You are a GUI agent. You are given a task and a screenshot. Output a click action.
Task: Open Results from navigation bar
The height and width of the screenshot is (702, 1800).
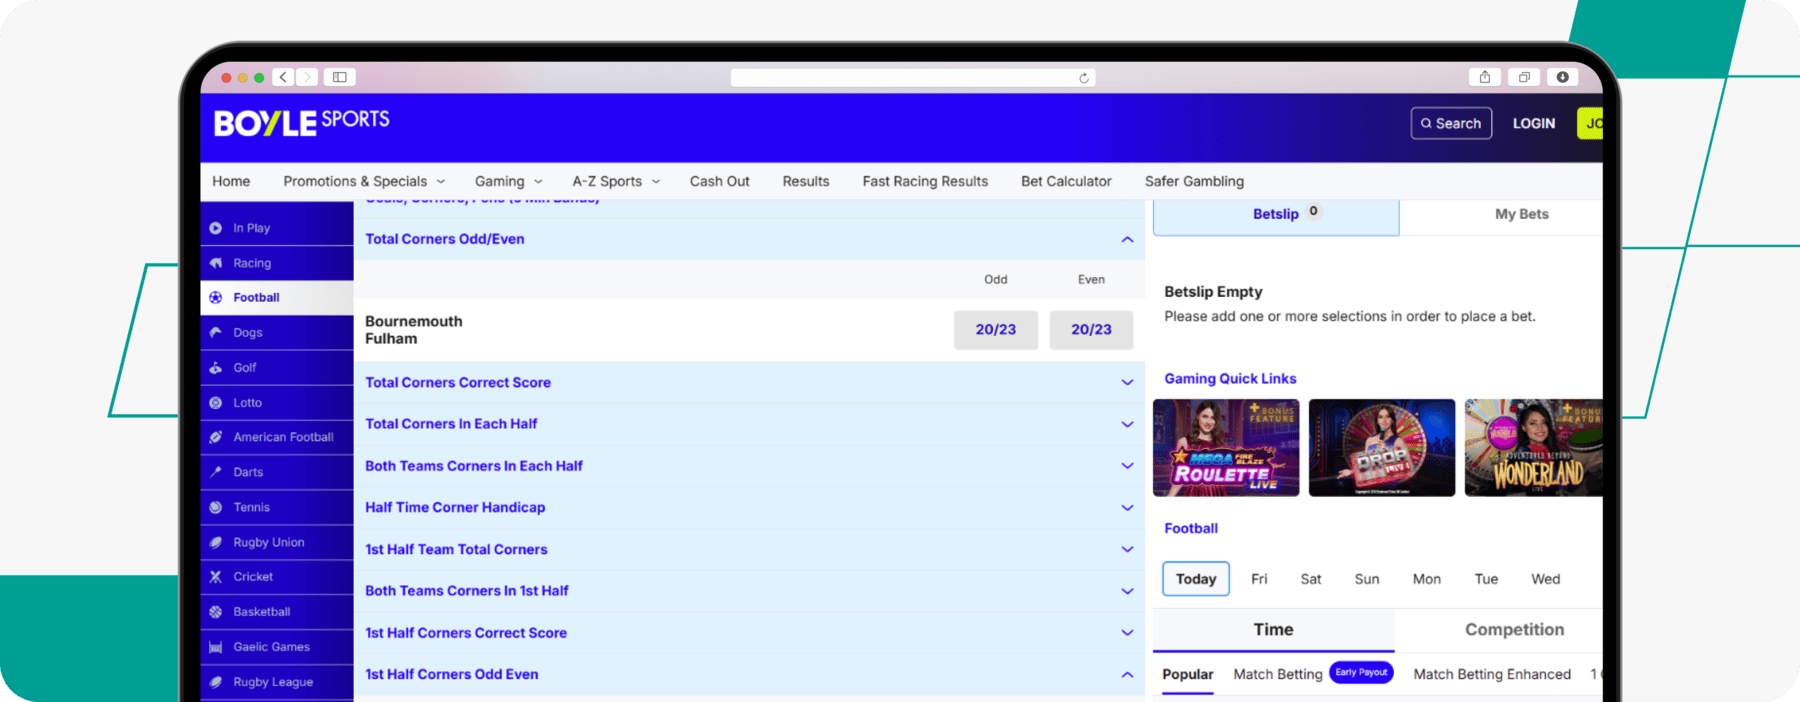pos(806,181)
